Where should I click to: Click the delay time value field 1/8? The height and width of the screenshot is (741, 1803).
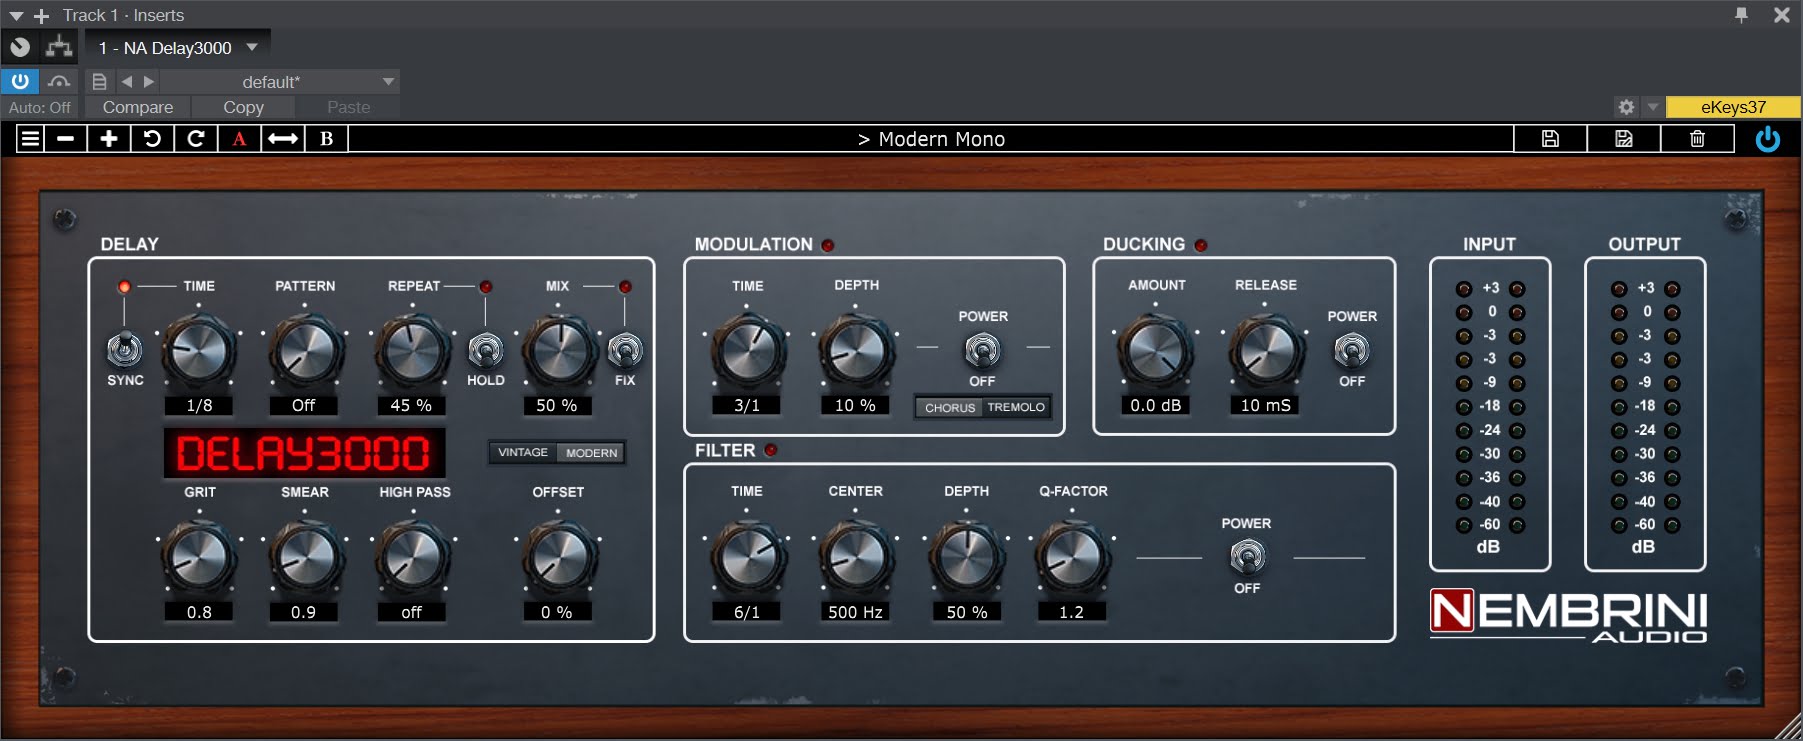tap(199, 405)
